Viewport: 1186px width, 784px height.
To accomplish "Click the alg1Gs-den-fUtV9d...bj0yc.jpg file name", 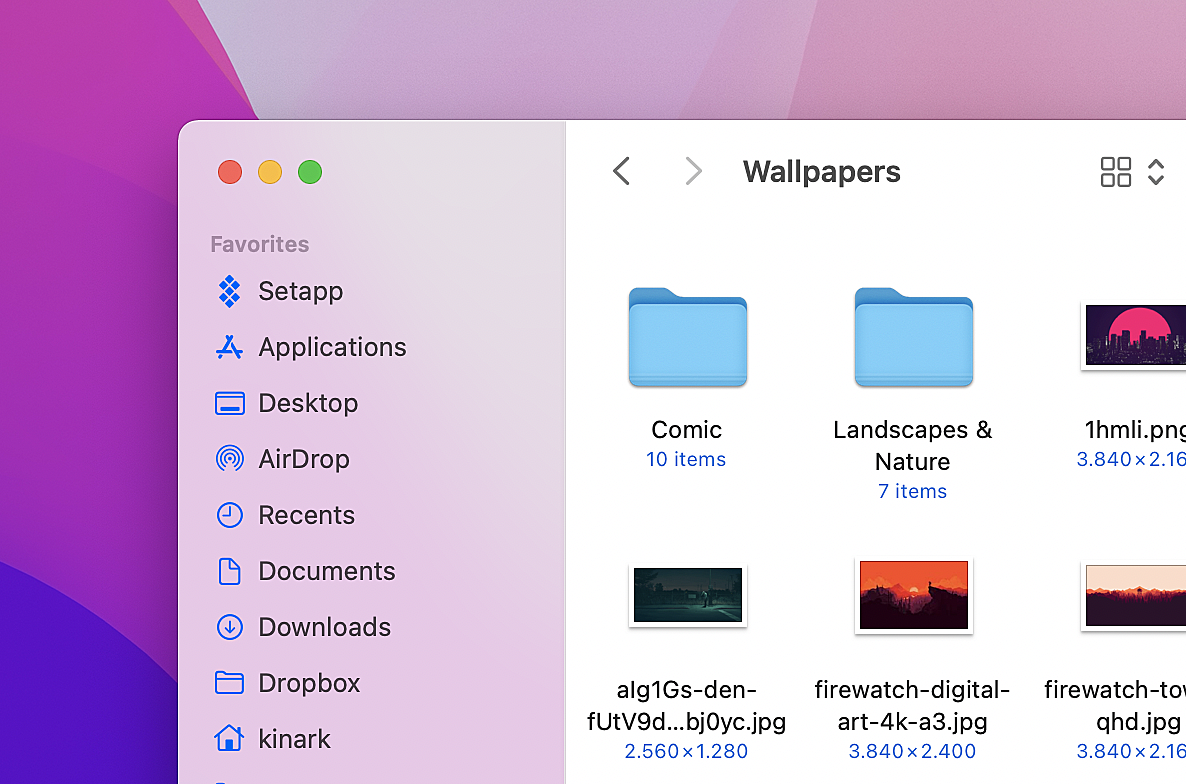I will (x=687, y=705).
